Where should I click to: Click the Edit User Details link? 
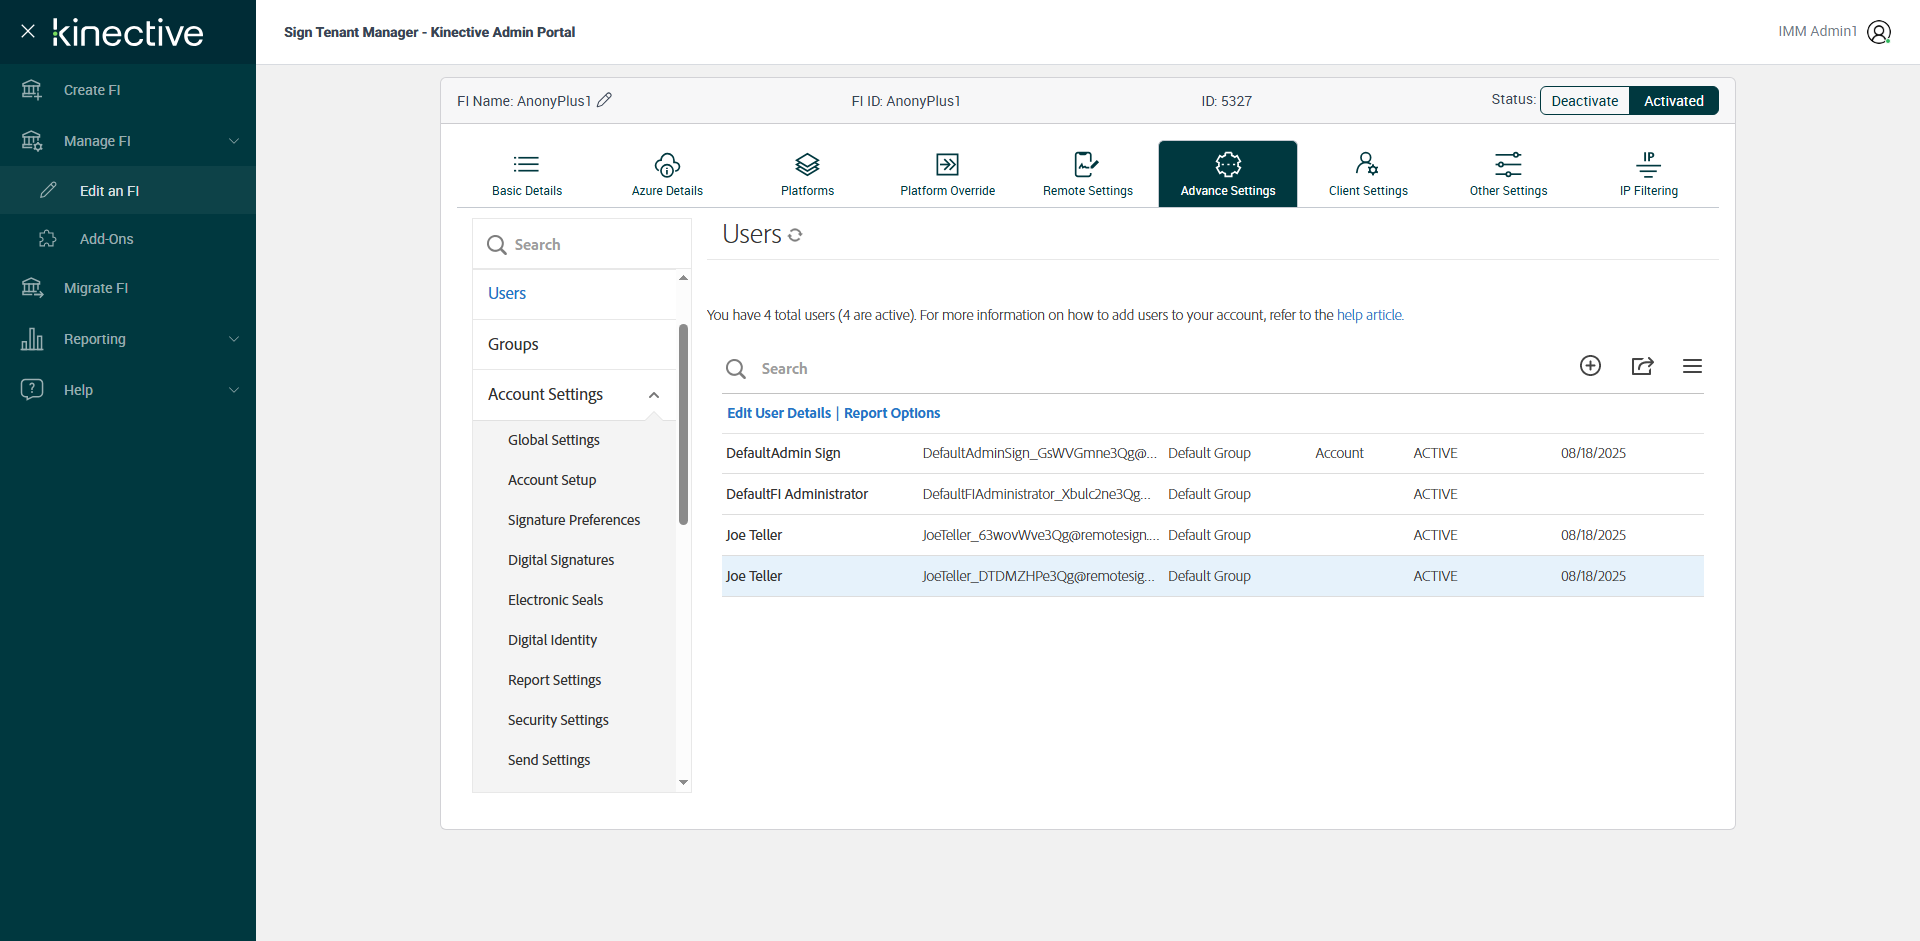click(778, 413)
